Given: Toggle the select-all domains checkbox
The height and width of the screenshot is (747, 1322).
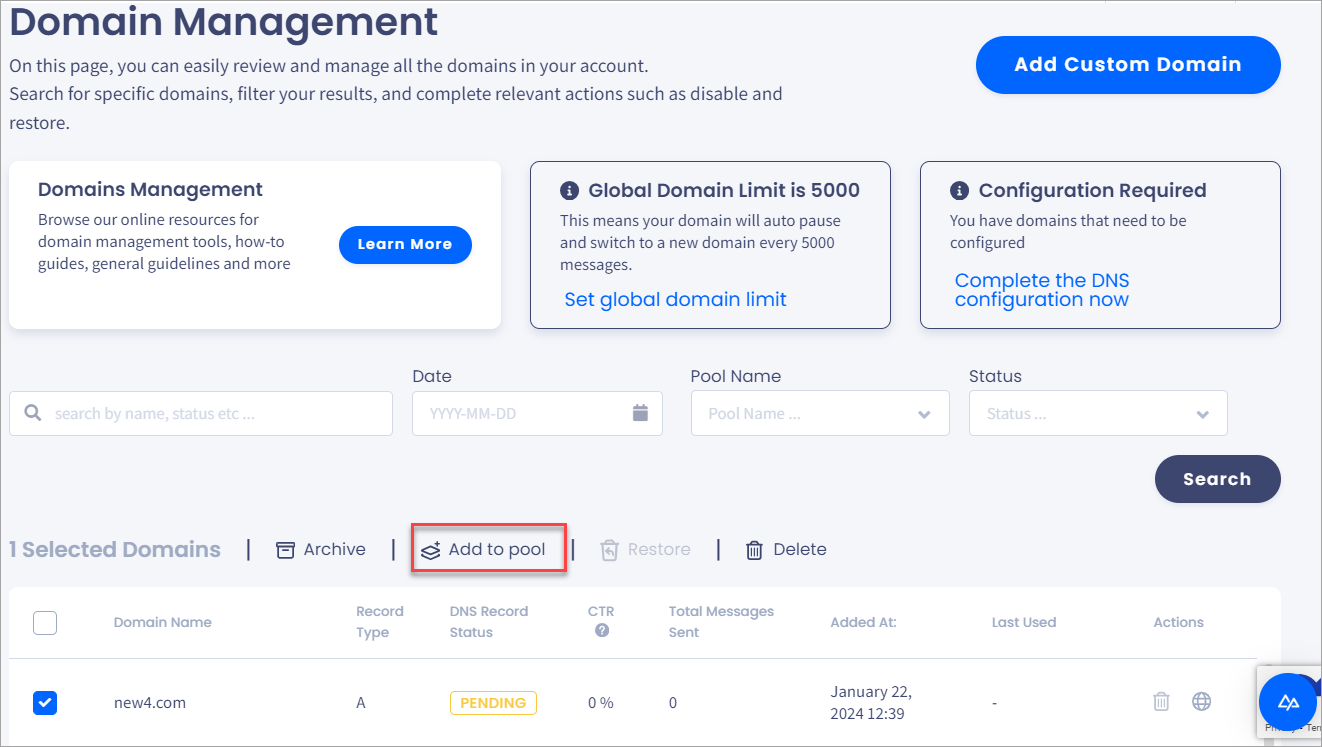Looking at the screenshot, I should tap(45, 623).
